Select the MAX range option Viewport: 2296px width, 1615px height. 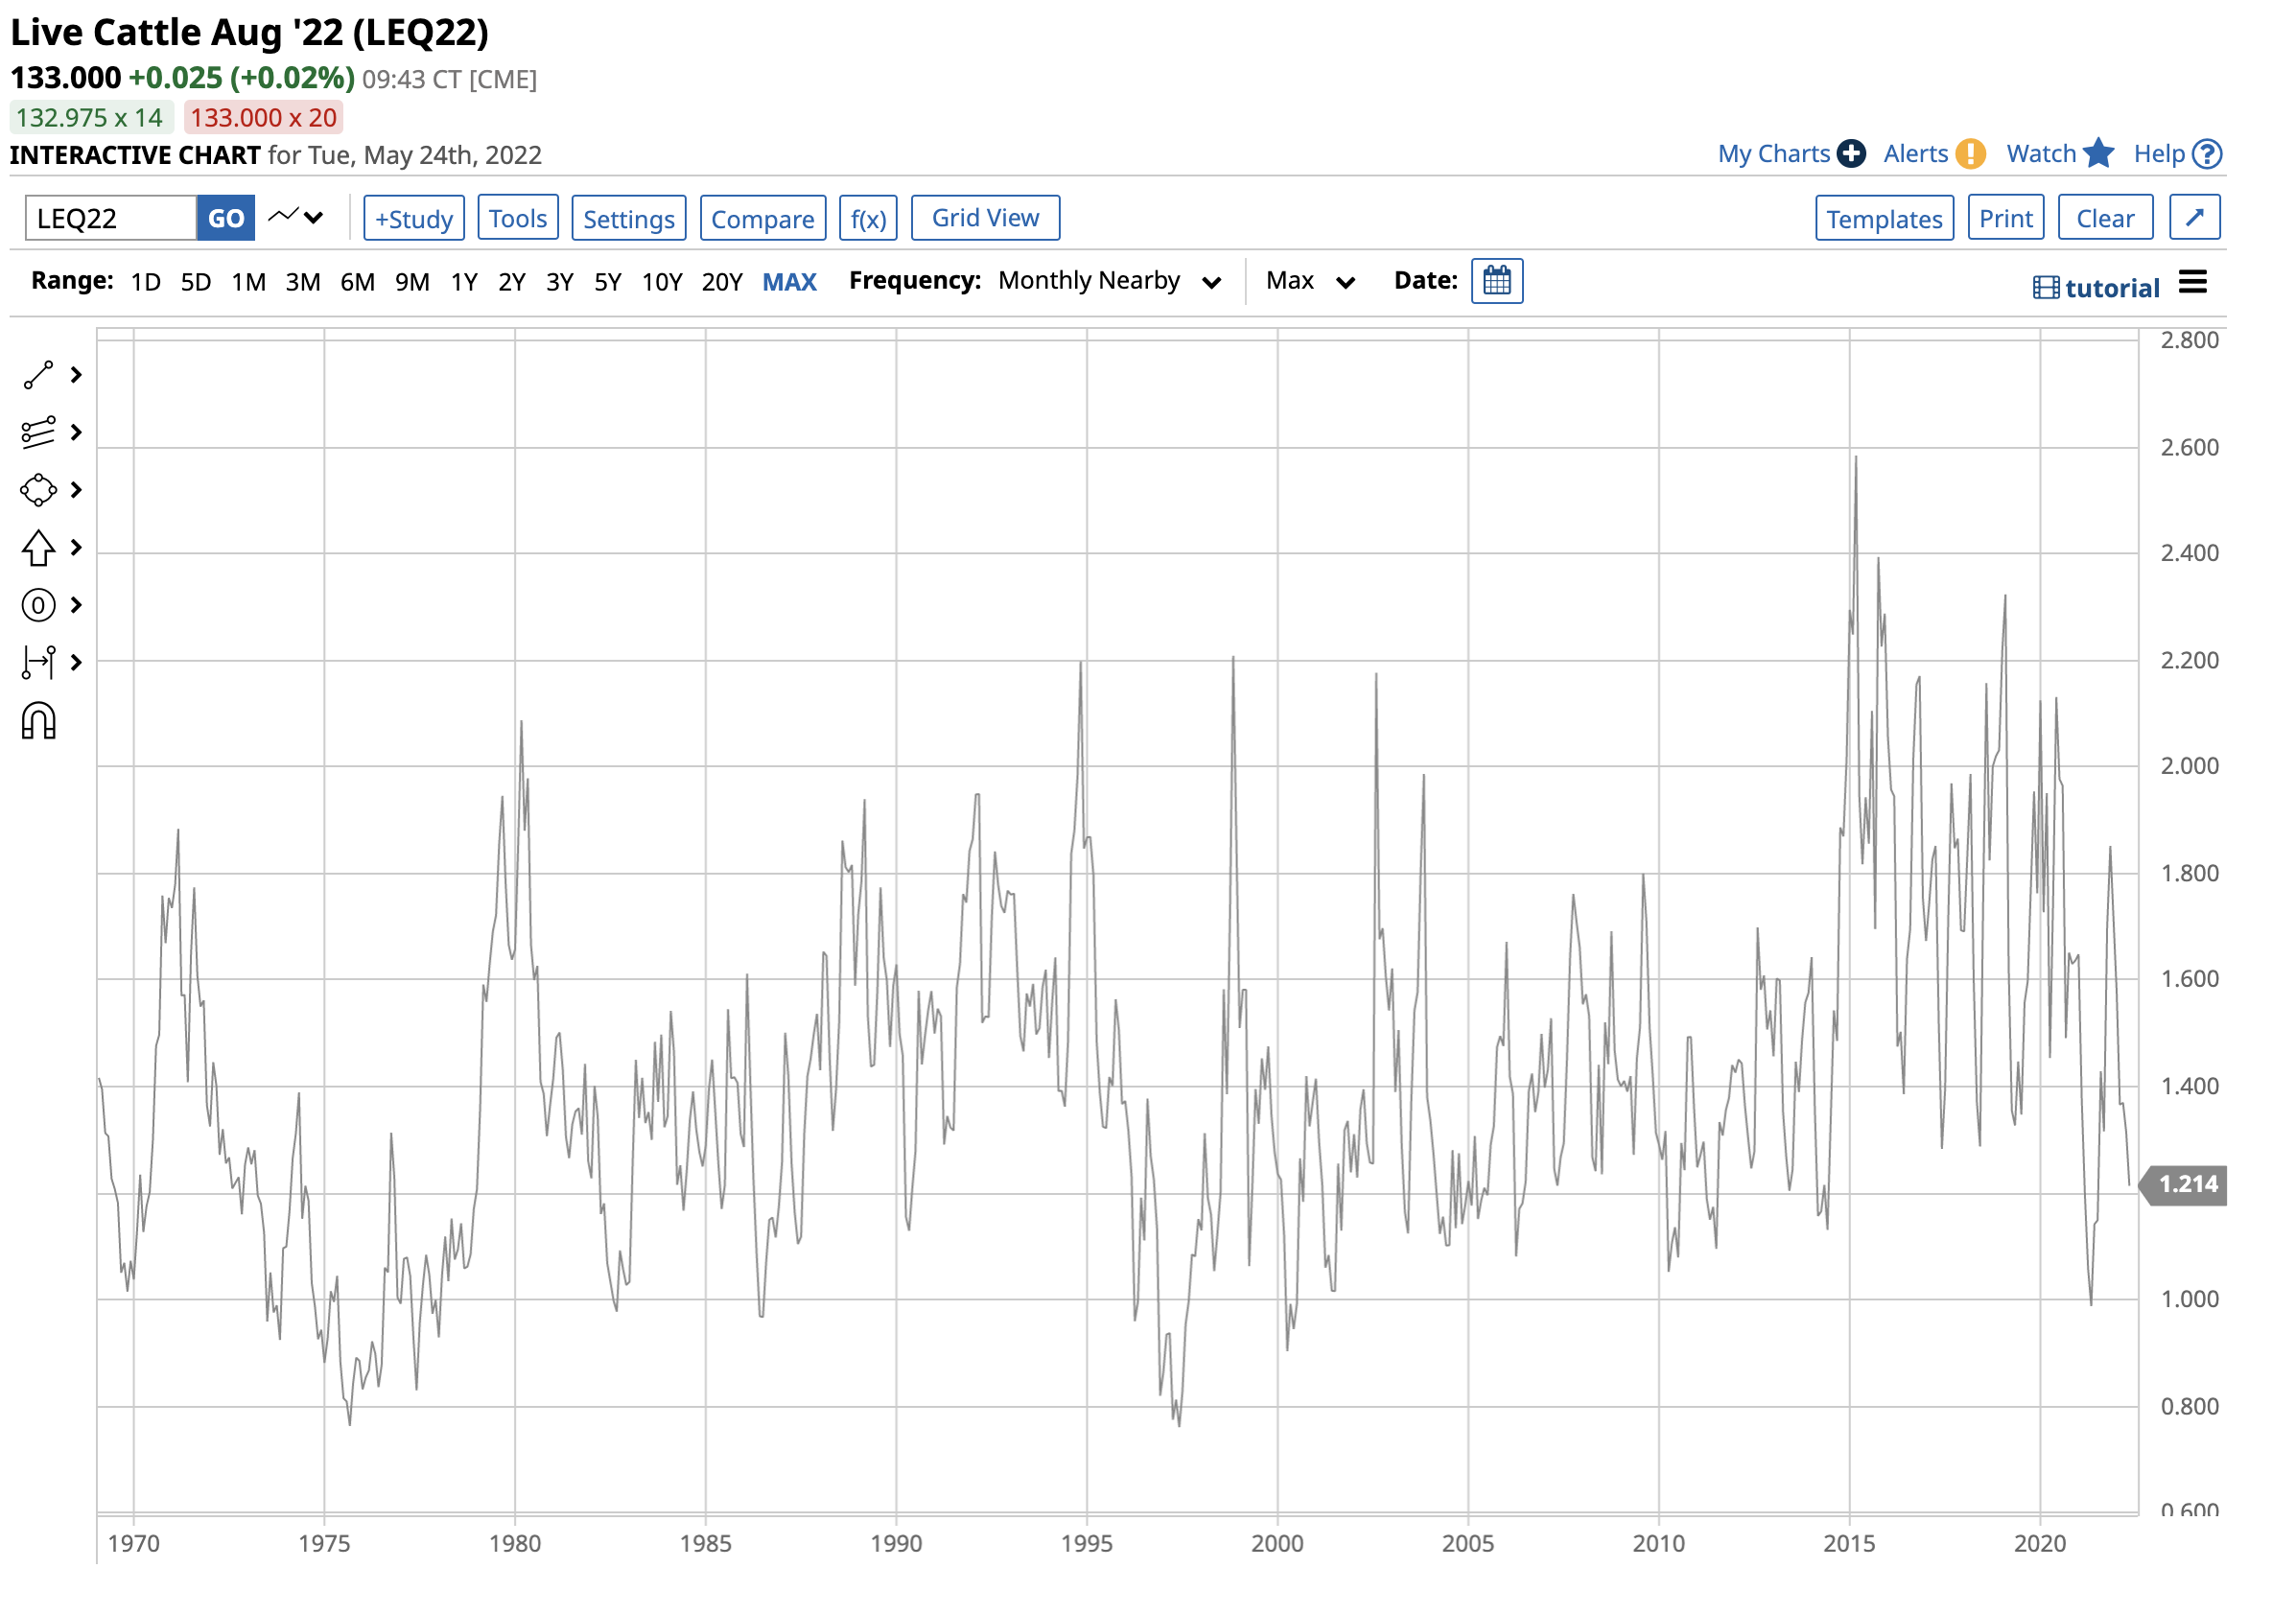tap(789, 282)
